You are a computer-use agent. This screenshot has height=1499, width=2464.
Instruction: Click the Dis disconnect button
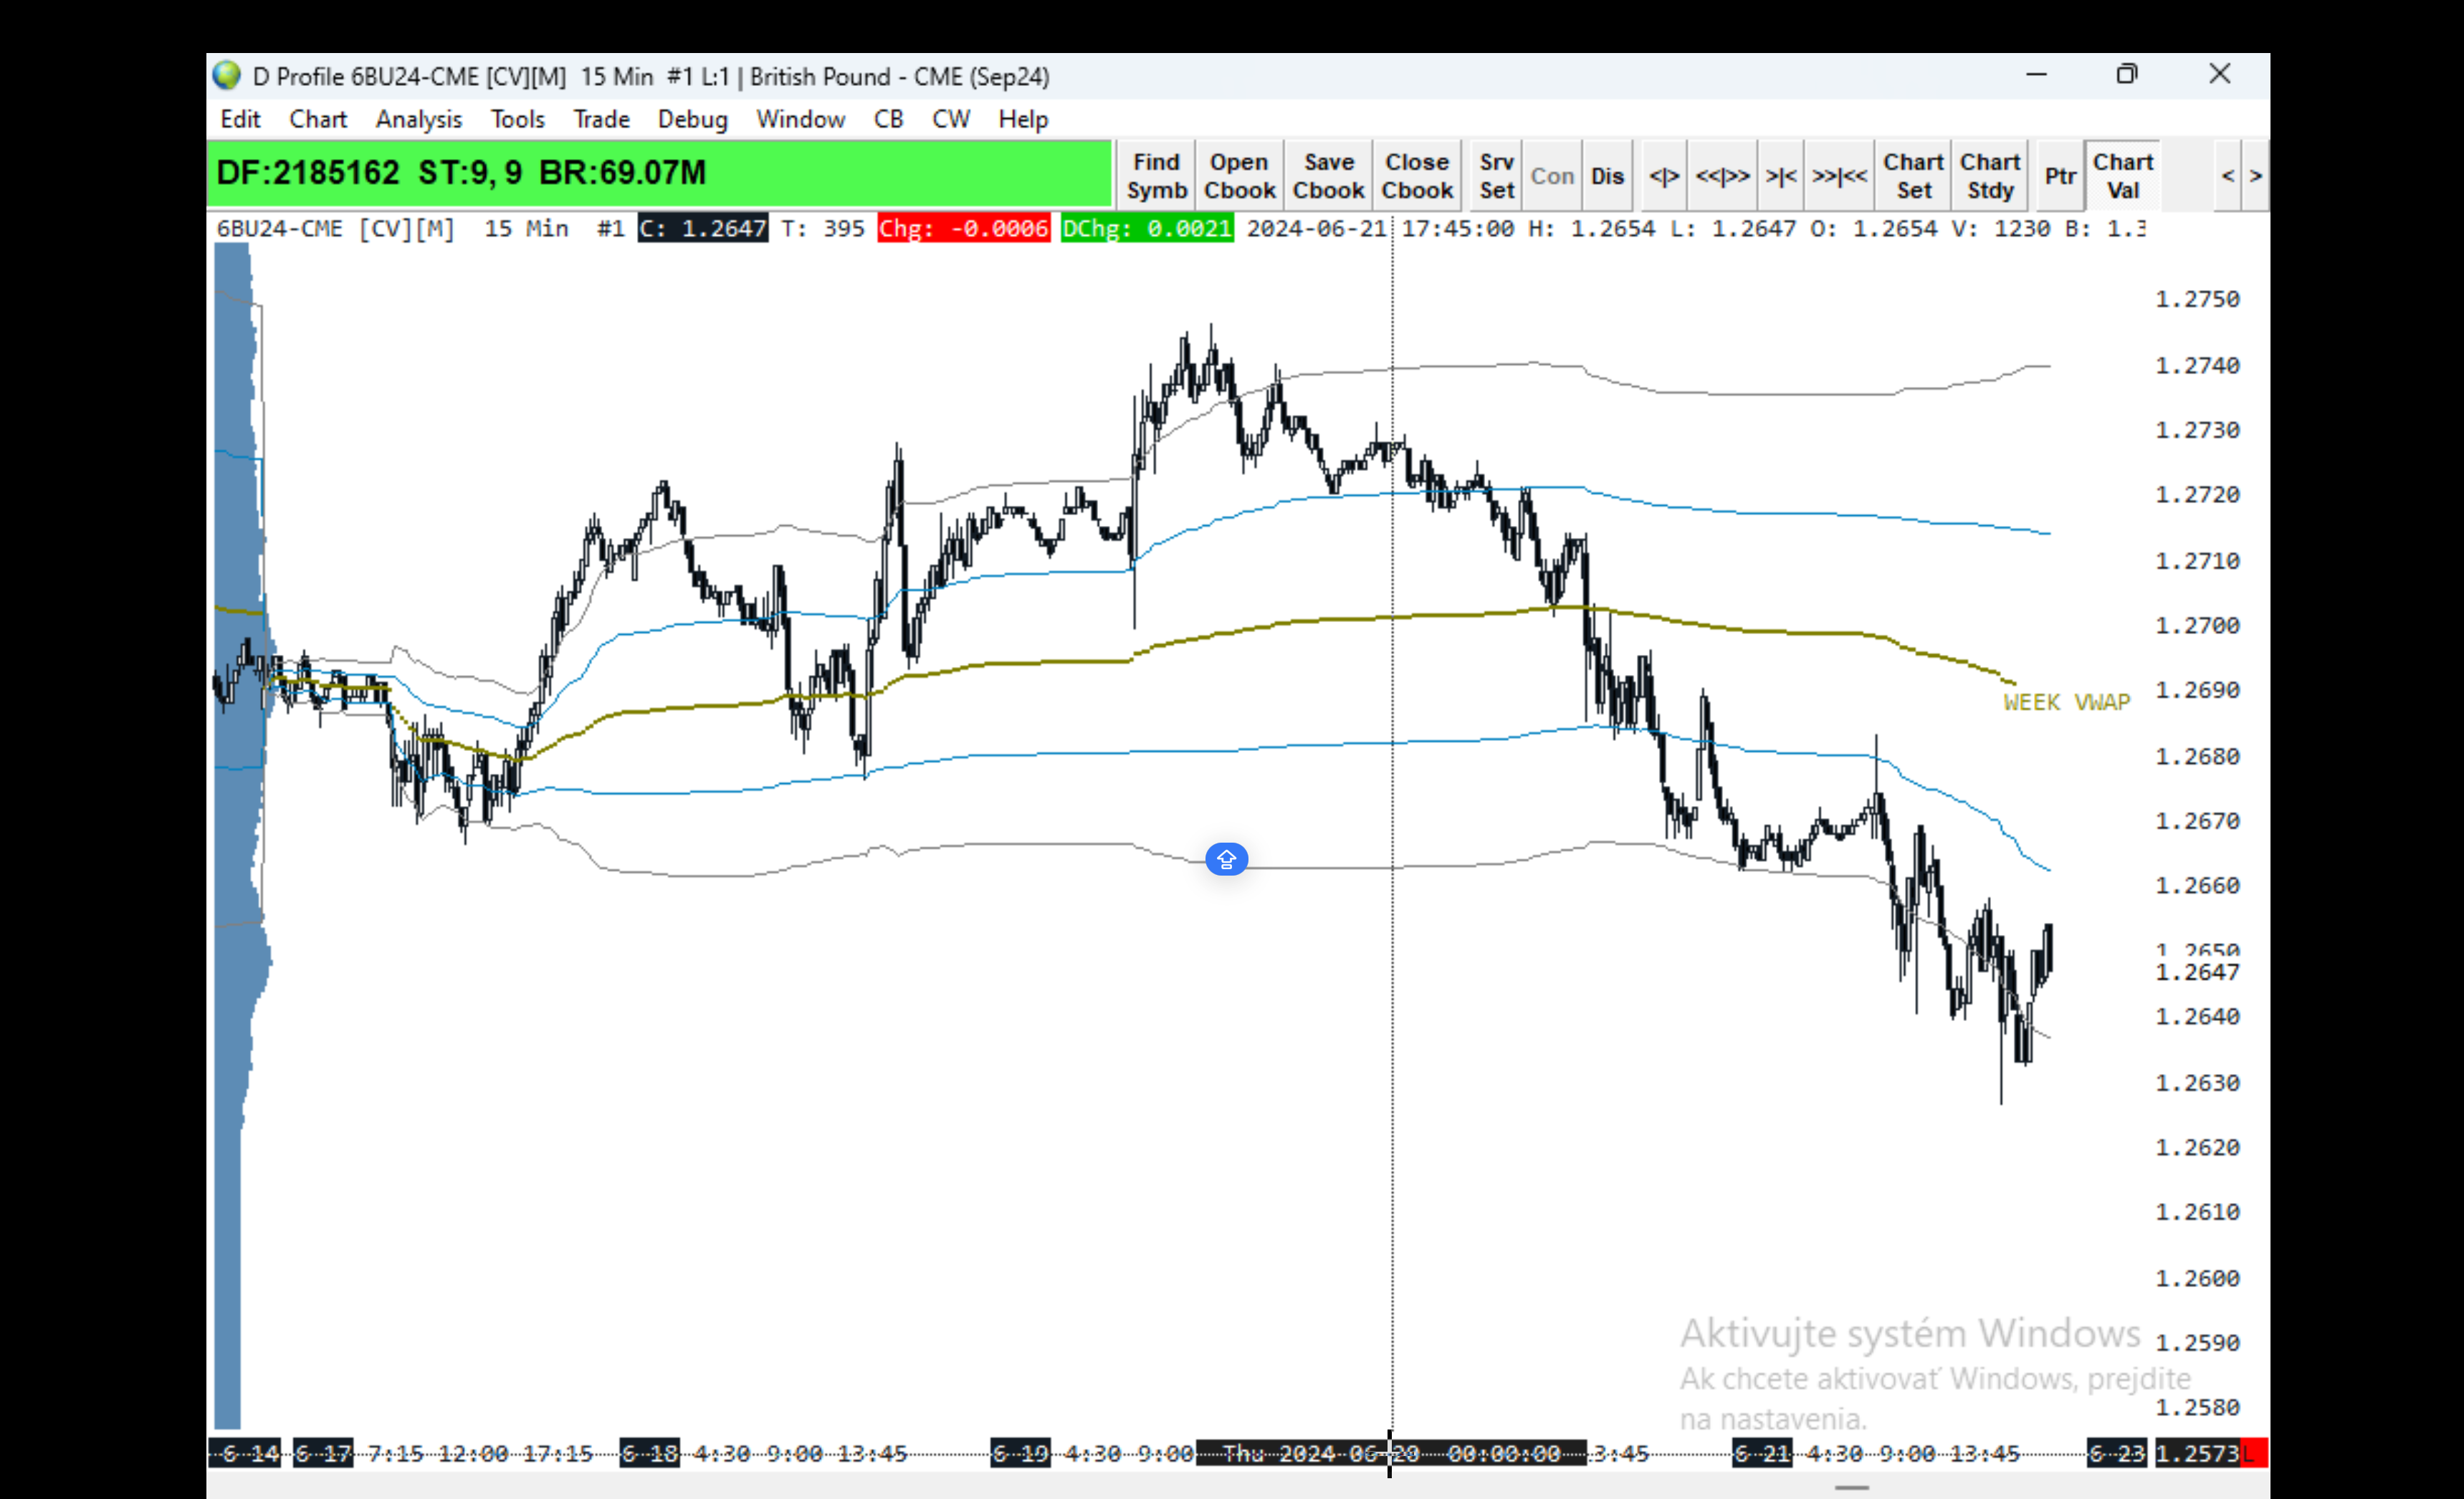point(1607,176)
